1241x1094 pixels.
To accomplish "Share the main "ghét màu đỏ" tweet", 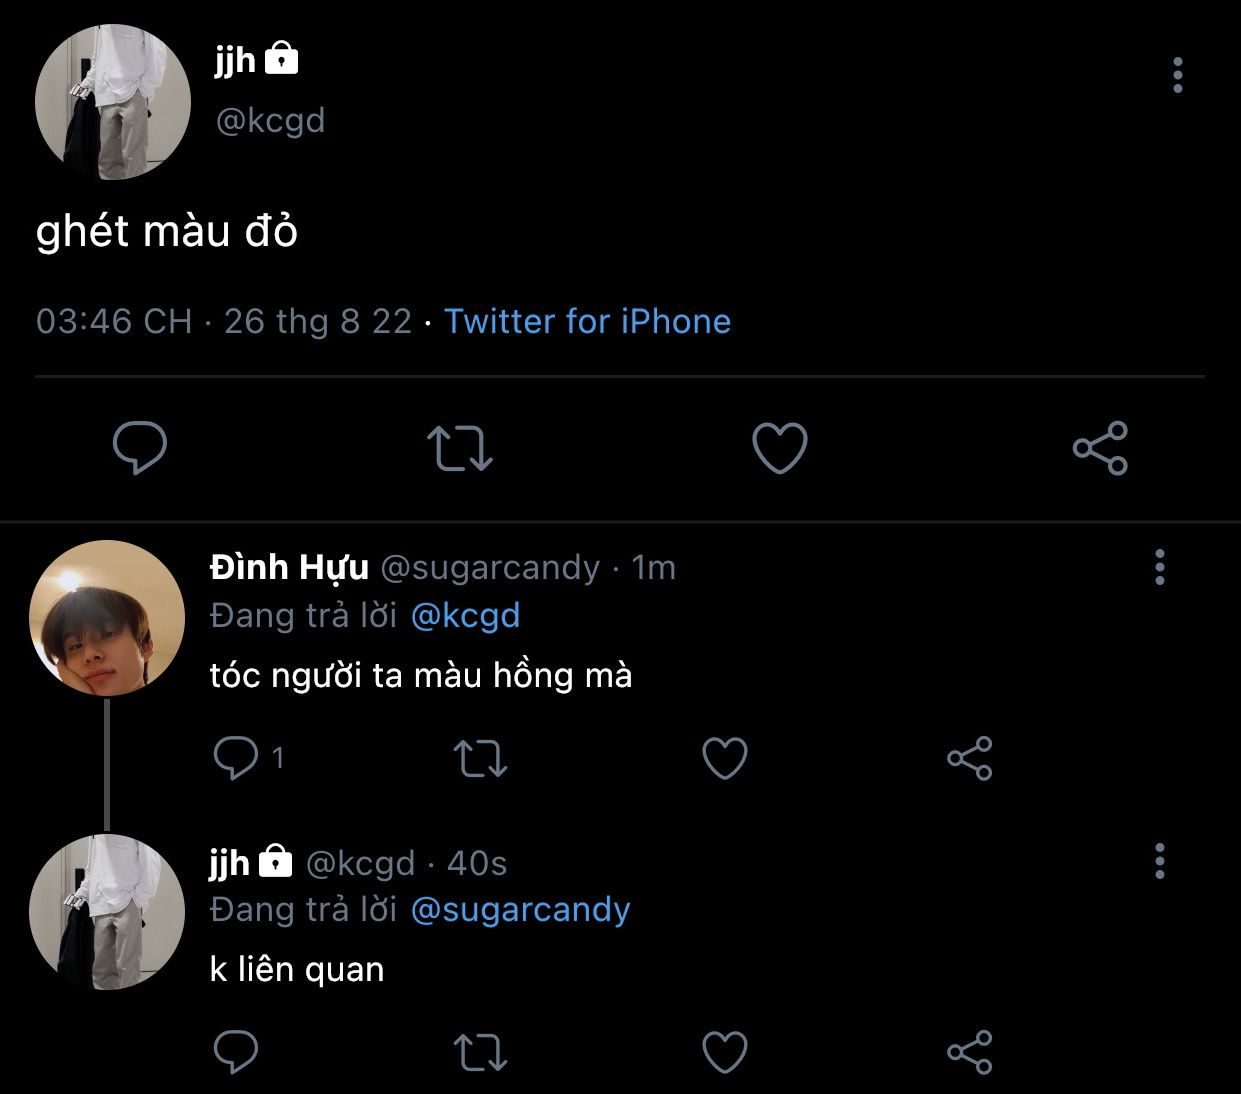I will coord(1100,447).
